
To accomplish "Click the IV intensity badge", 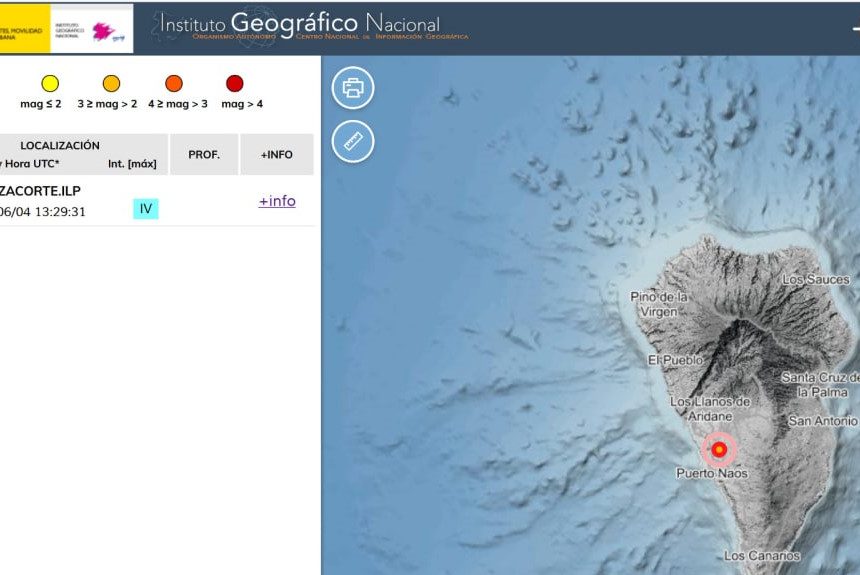I will pos(146,208).
